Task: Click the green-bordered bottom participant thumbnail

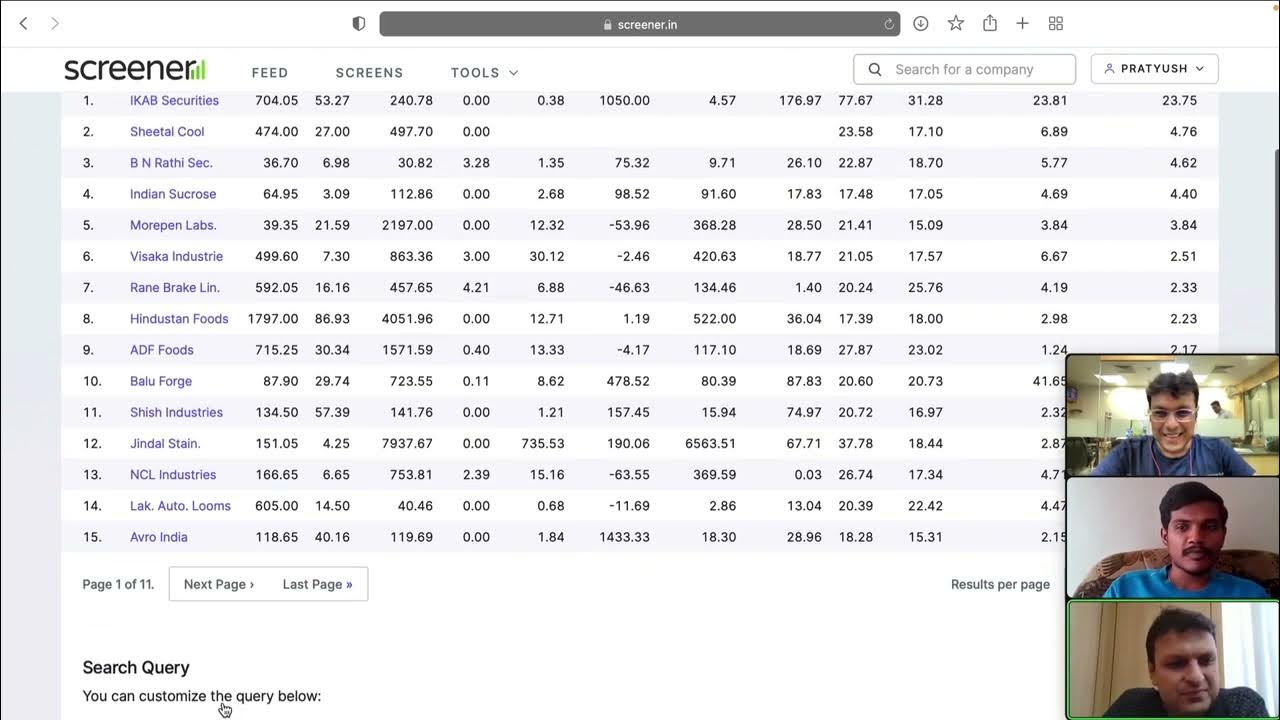Action: (1172, 660)
